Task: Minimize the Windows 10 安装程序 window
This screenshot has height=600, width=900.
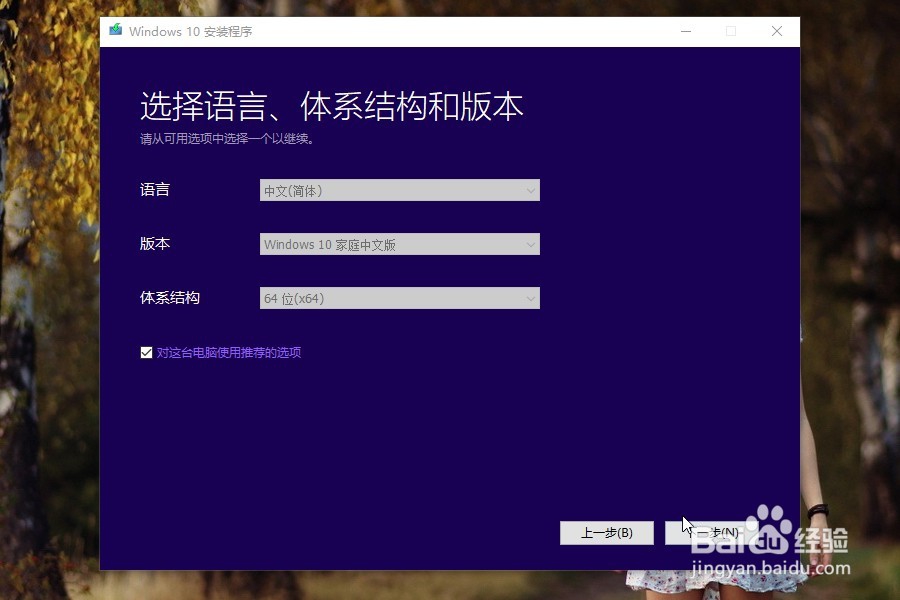Action: click(686, 31)
